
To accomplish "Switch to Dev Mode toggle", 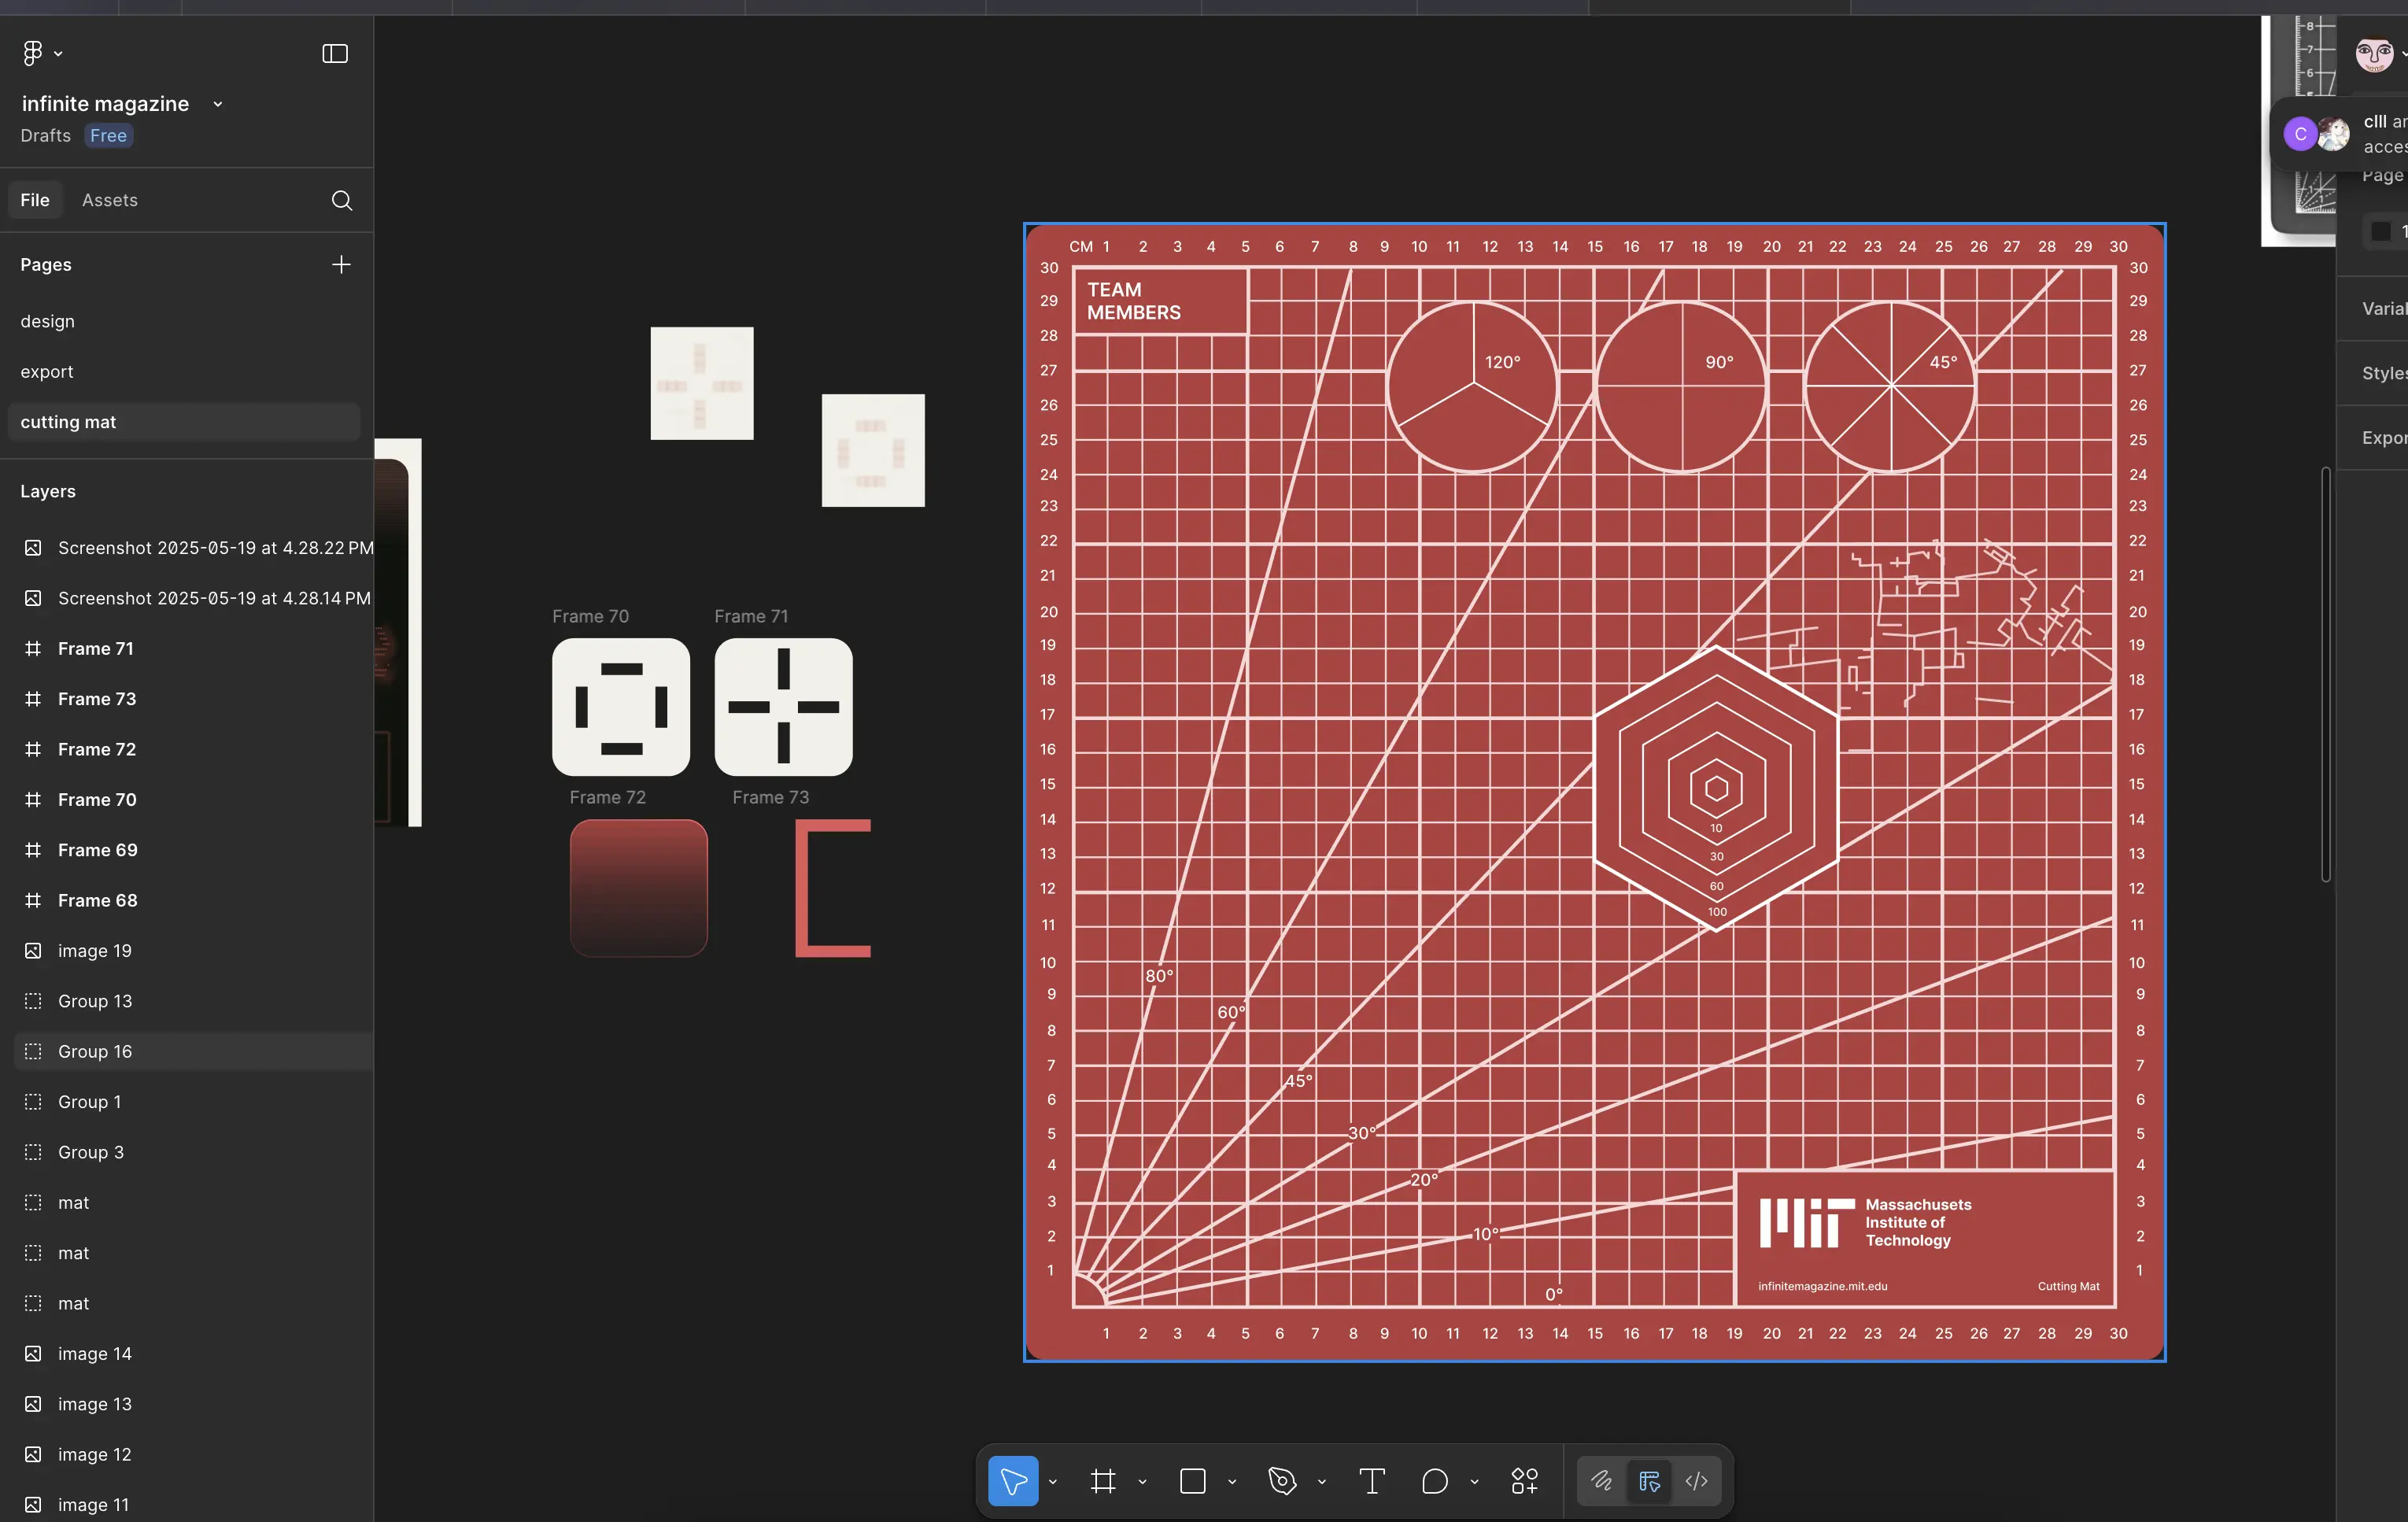I will [x=1697, y=1481].
